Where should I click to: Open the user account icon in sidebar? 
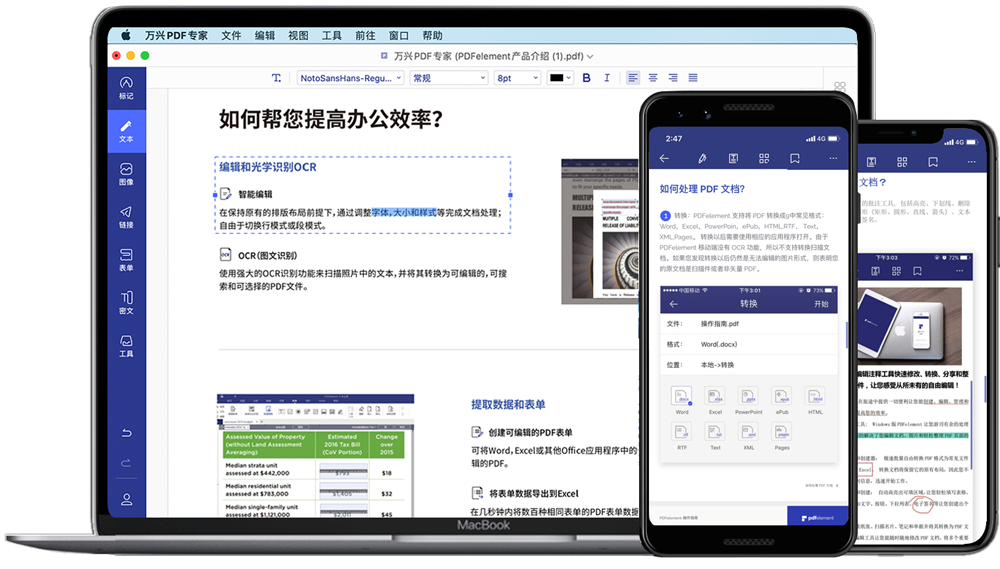point(126,499)
